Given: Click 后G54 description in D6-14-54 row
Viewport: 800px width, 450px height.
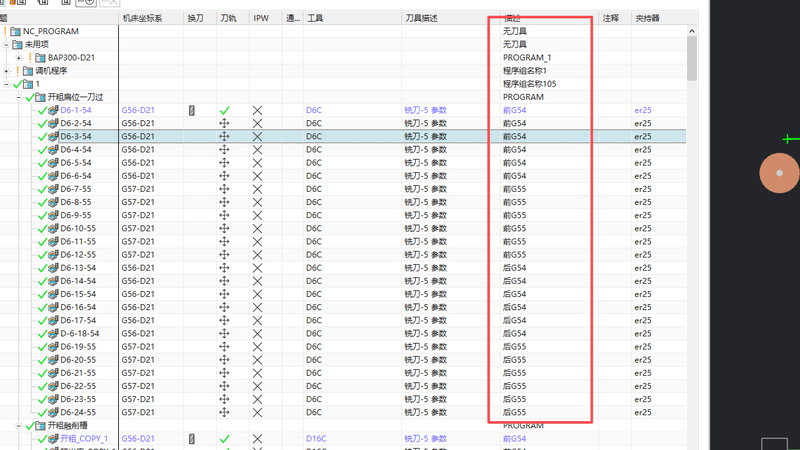Looking at the screenshot, I should coord(514,281).
